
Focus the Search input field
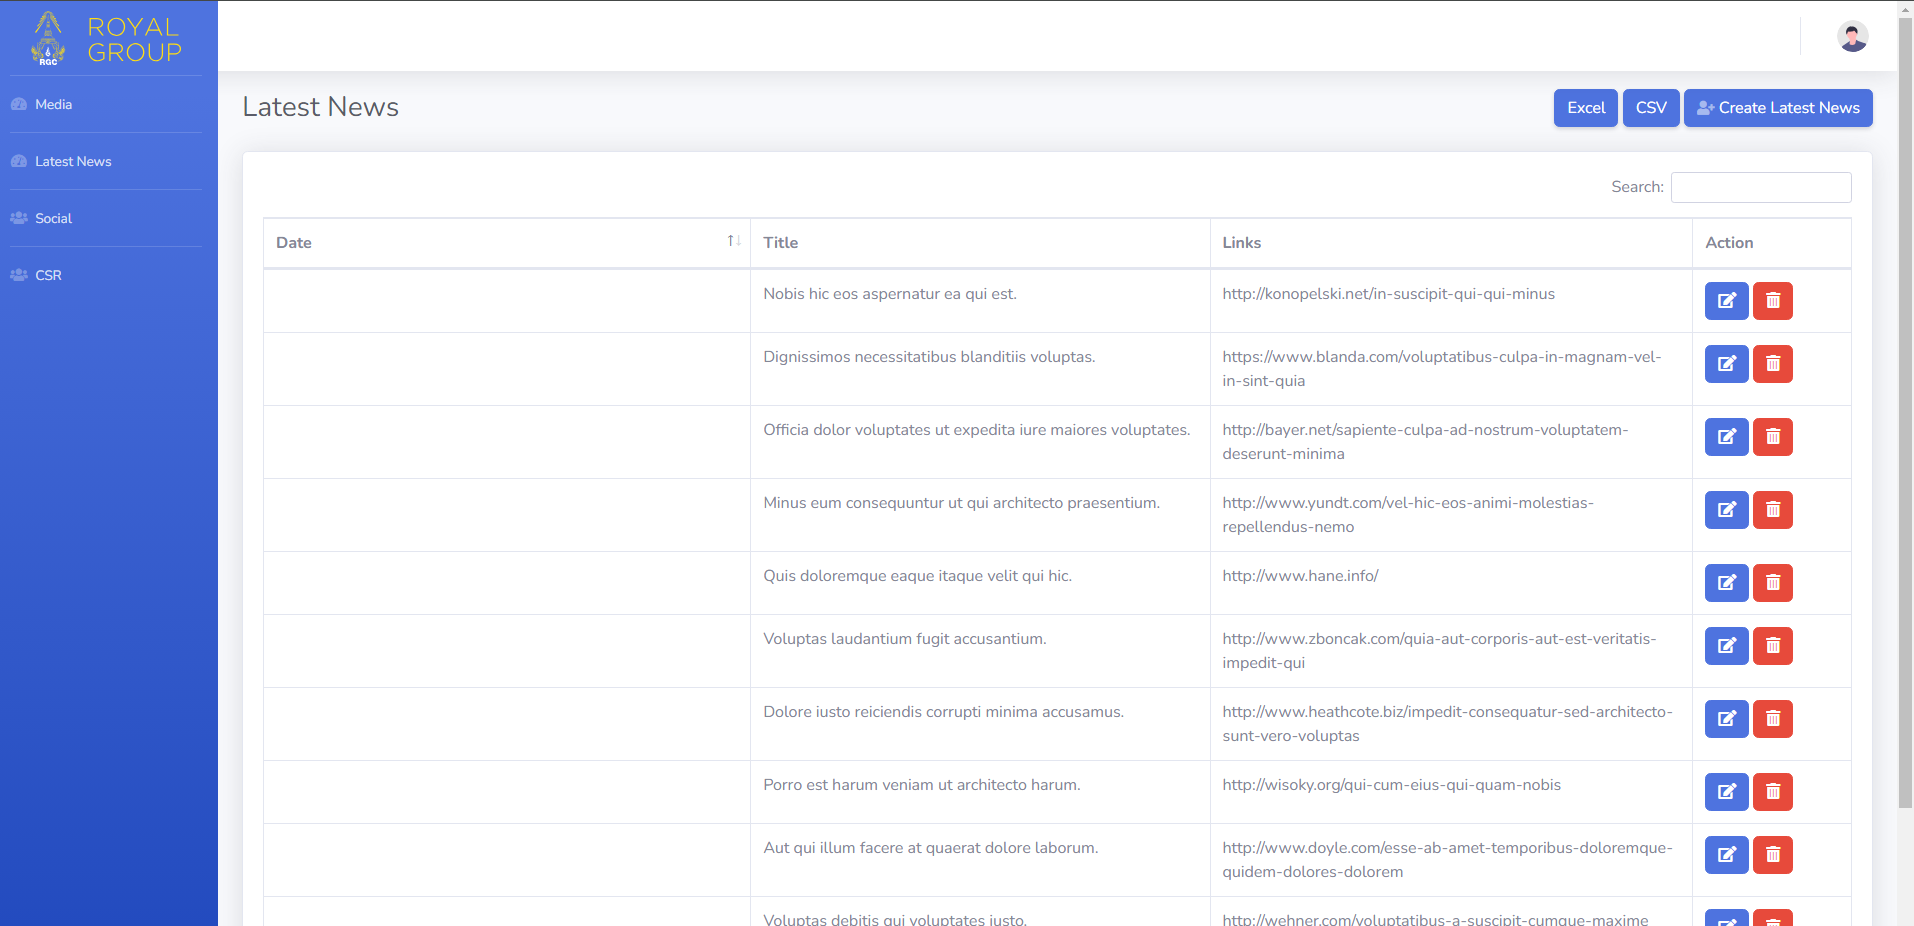(1760, 187)
